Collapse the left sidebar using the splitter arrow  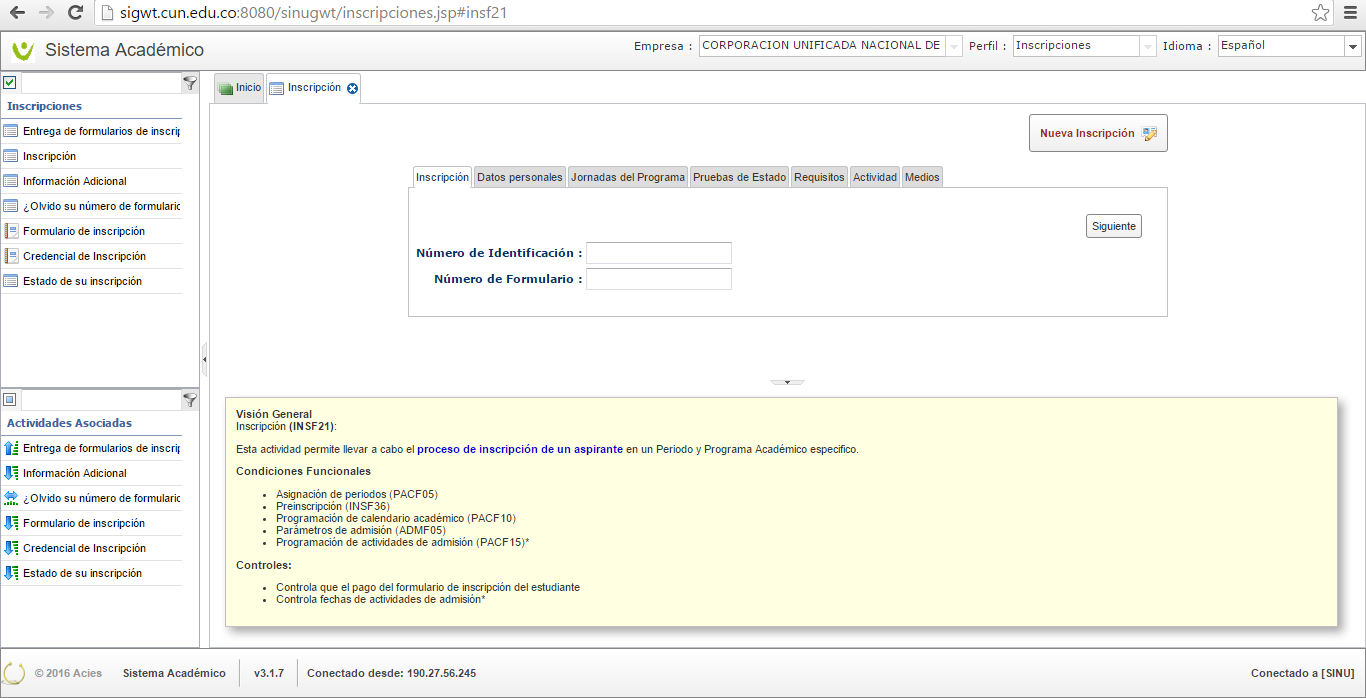point(204,358)
